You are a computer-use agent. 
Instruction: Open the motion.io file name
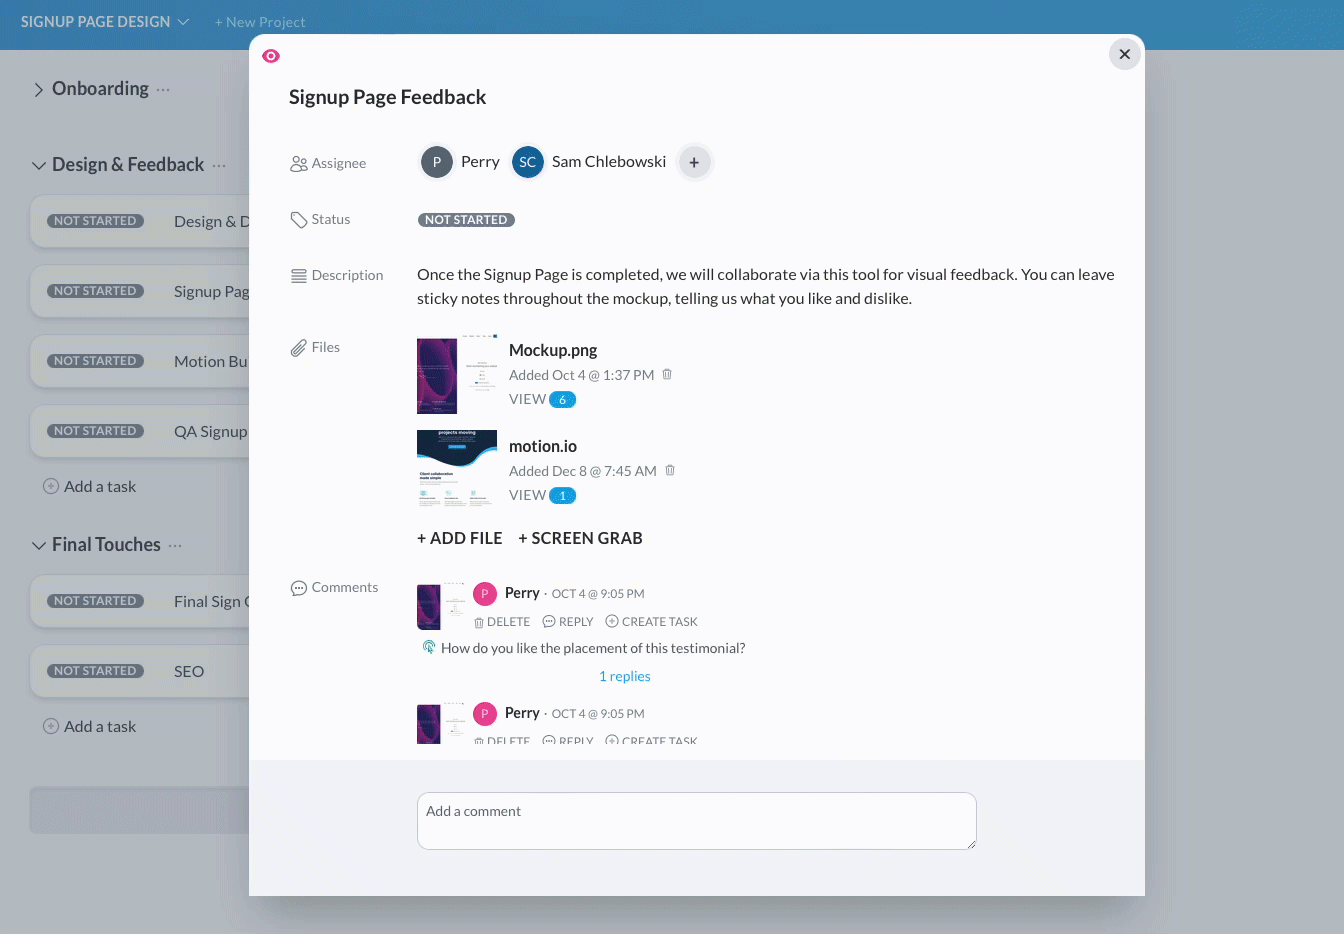pos(543,446)
